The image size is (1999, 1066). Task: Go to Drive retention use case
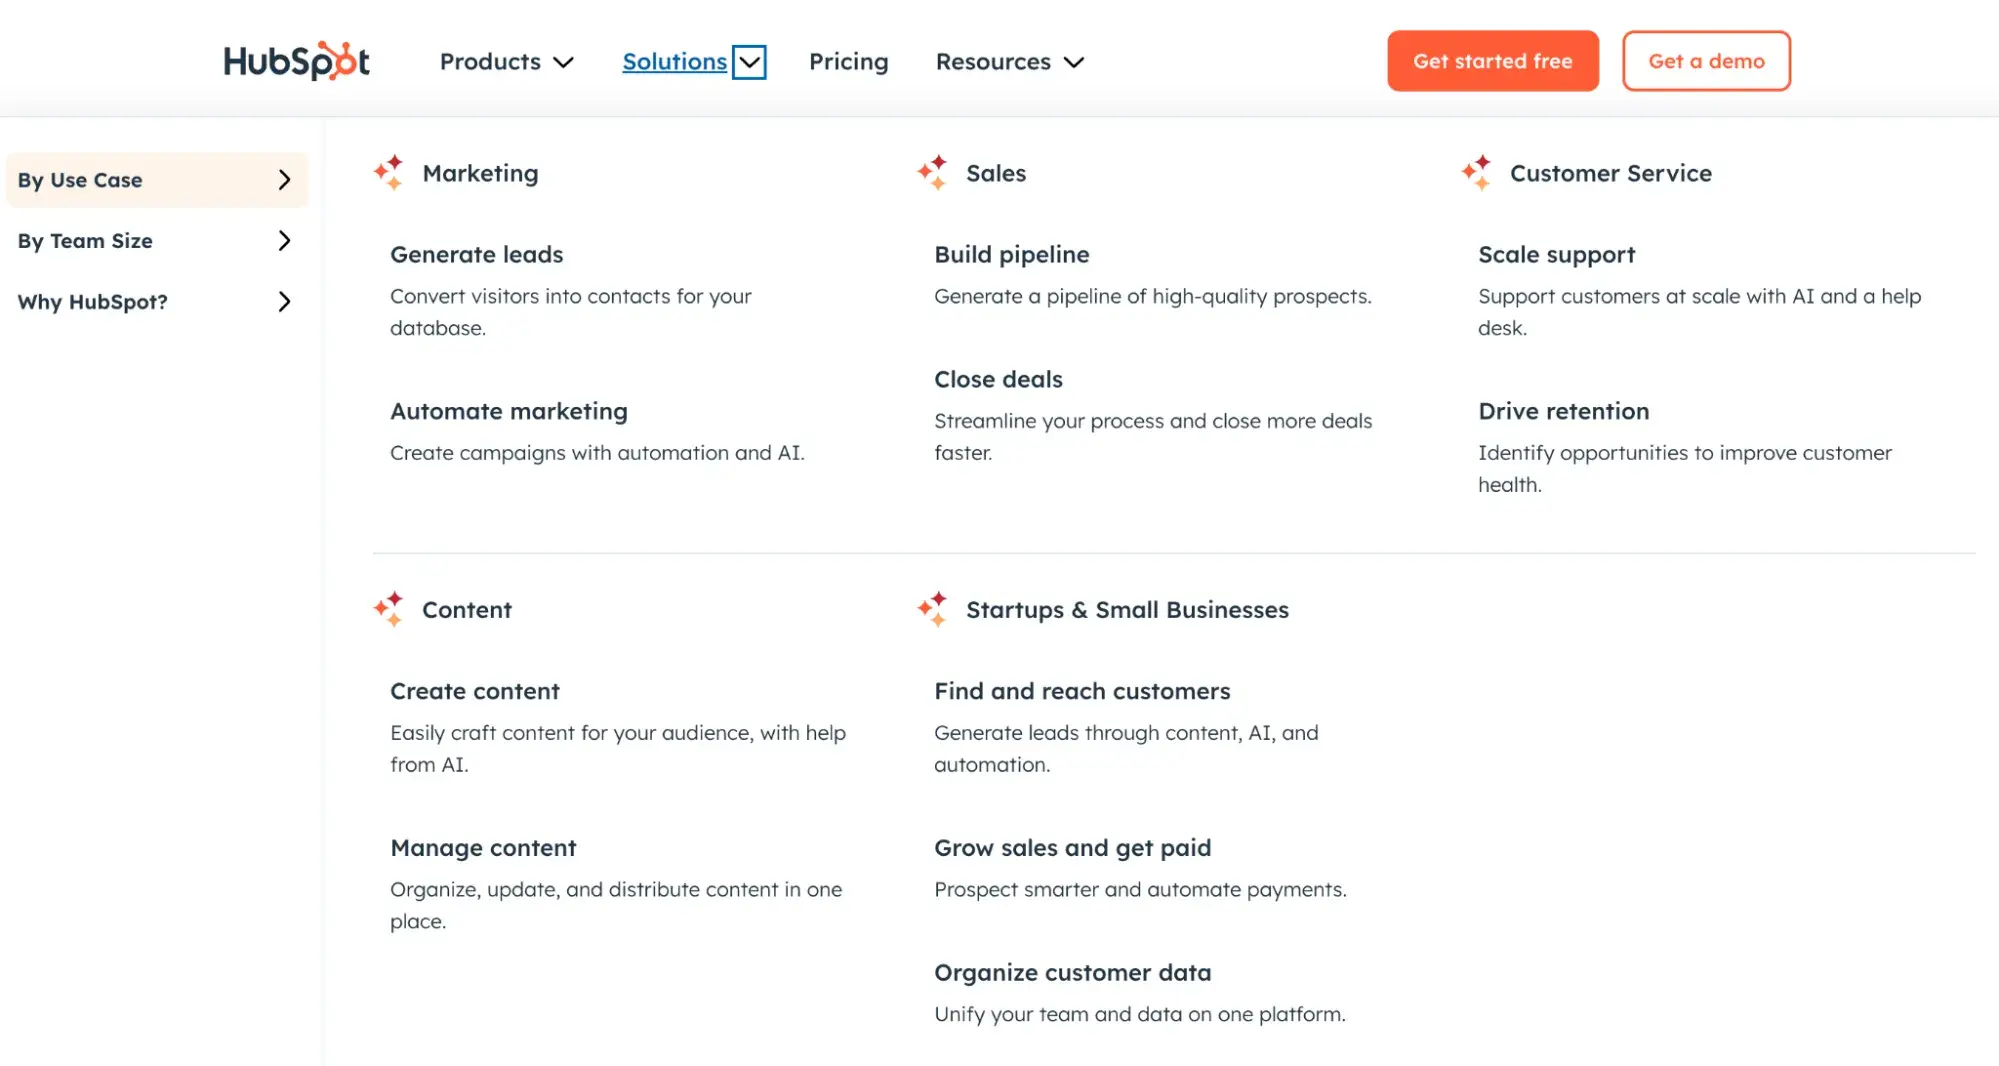tap(1563, 412)
